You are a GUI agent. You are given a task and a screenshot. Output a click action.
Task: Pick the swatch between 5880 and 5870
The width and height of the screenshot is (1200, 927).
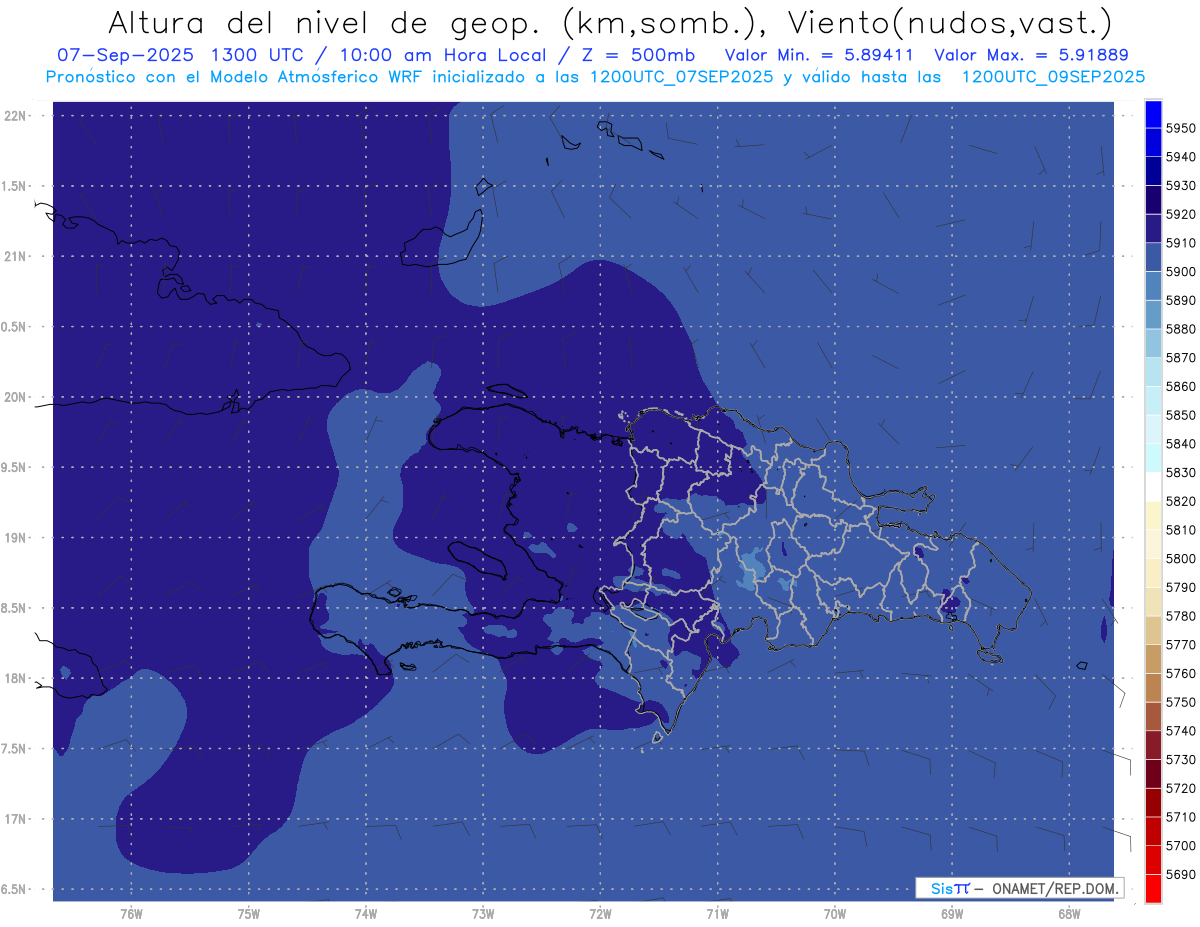[x=1153, y=343]
